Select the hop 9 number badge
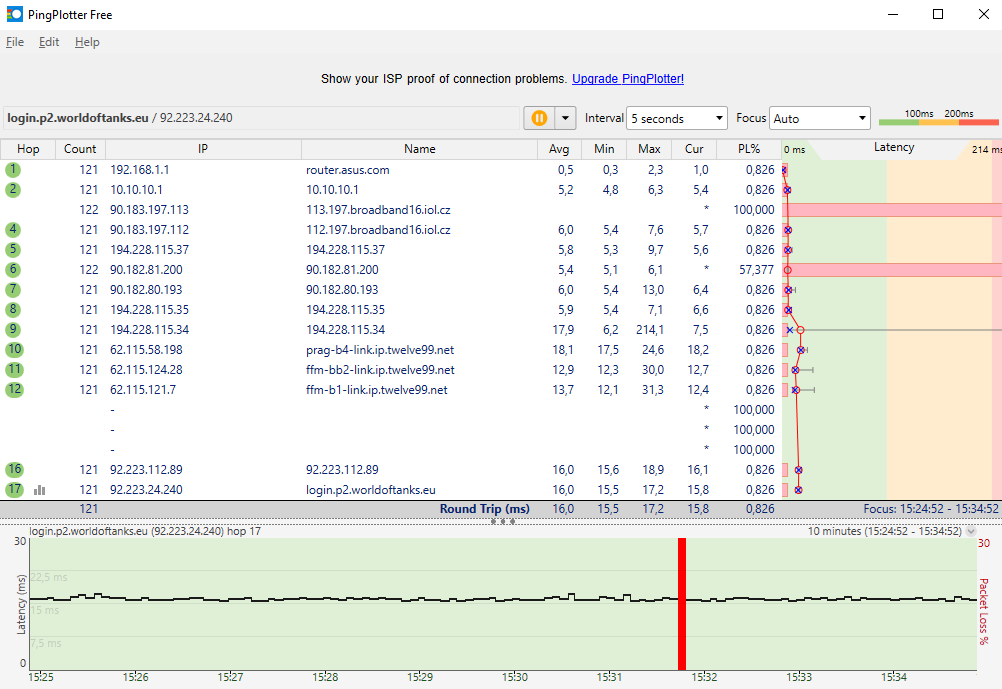 tap(13, 330)
